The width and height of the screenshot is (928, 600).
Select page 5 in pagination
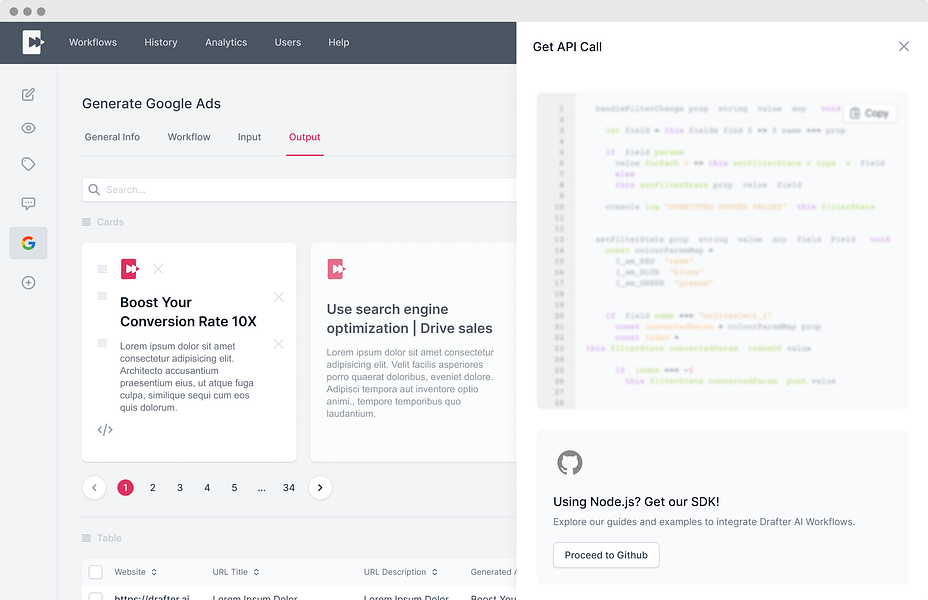click(234, 488)
